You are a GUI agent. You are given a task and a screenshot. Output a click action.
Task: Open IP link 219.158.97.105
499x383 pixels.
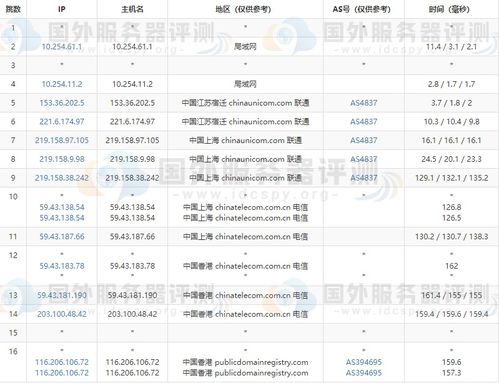click(62, 140)
